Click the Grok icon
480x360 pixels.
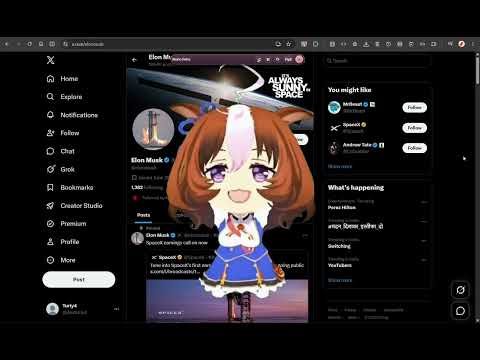click(x=50, y=169)
